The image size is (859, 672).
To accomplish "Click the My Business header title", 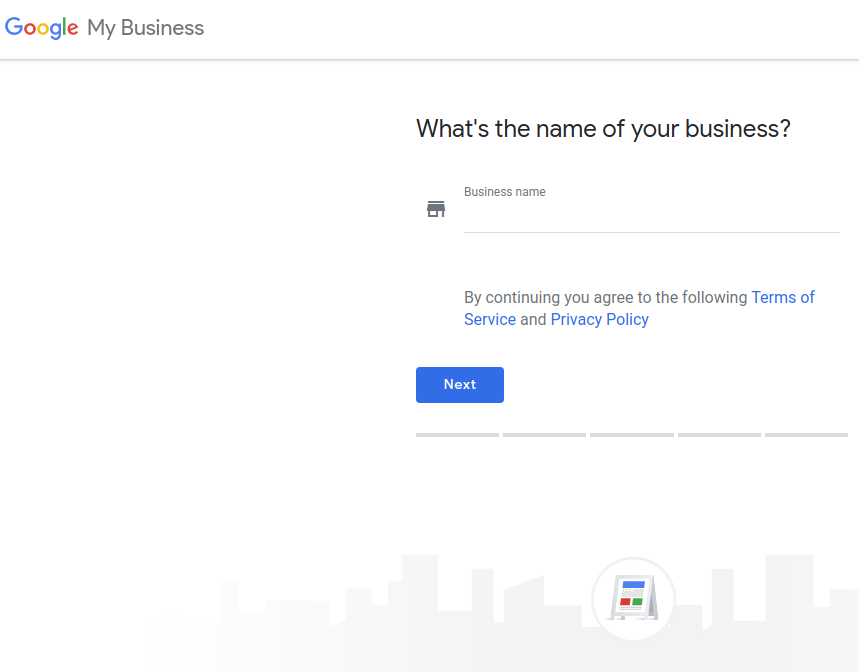I will [146, 28].
